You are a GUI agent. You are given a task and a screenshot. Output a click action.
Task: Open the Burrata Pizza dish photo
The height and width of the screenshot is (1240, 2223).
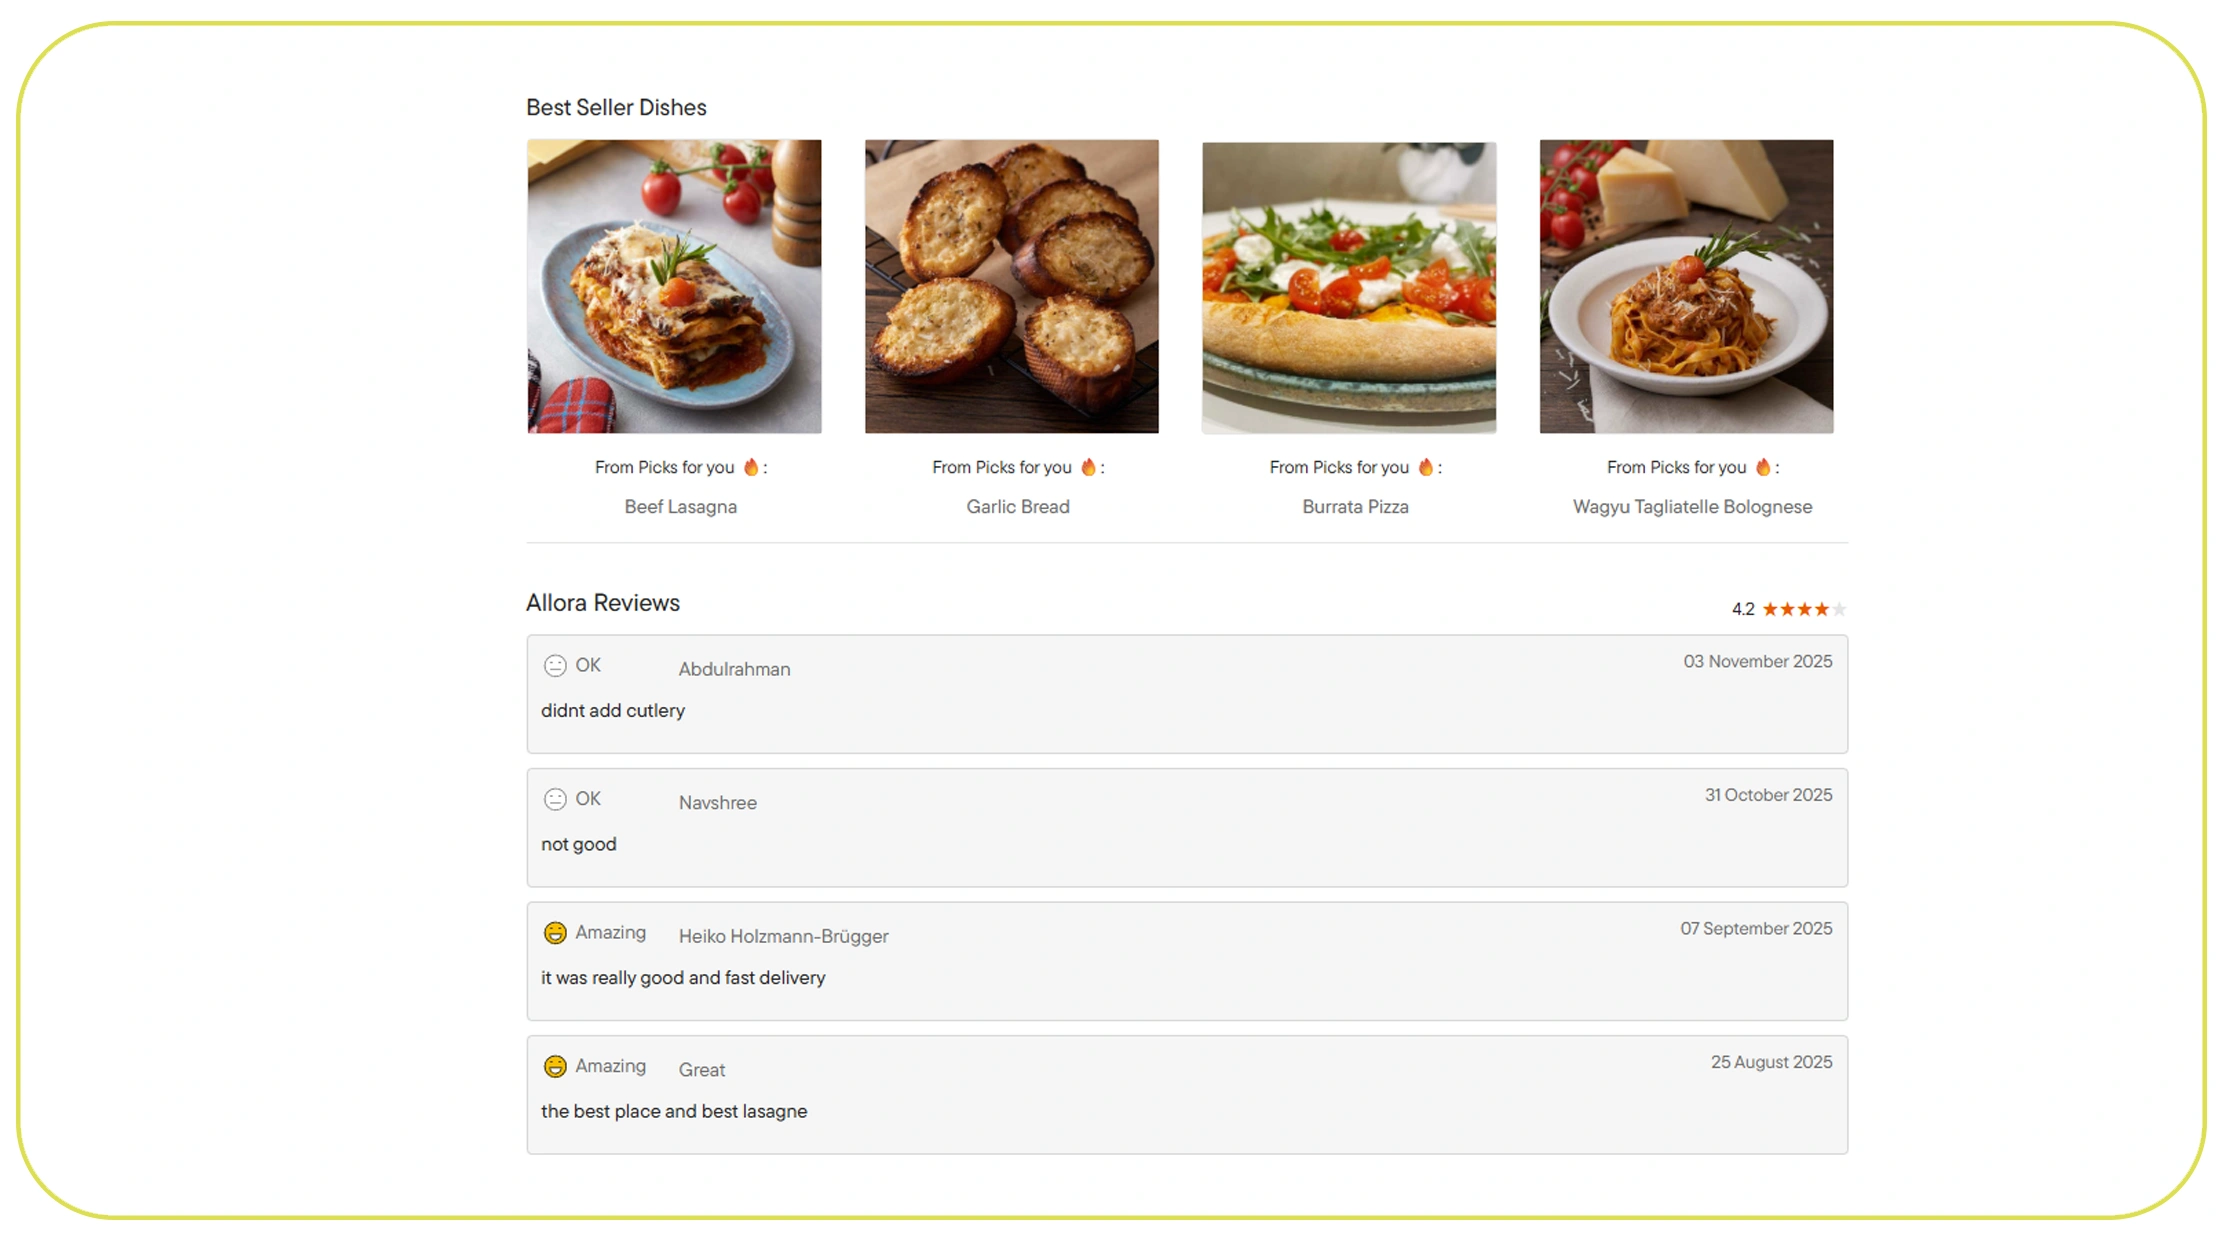click(1349, 288)
